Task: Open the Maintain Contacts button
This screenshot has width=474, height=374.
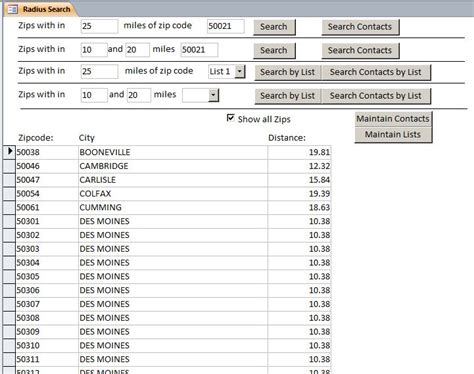Action: pos(393,119)
